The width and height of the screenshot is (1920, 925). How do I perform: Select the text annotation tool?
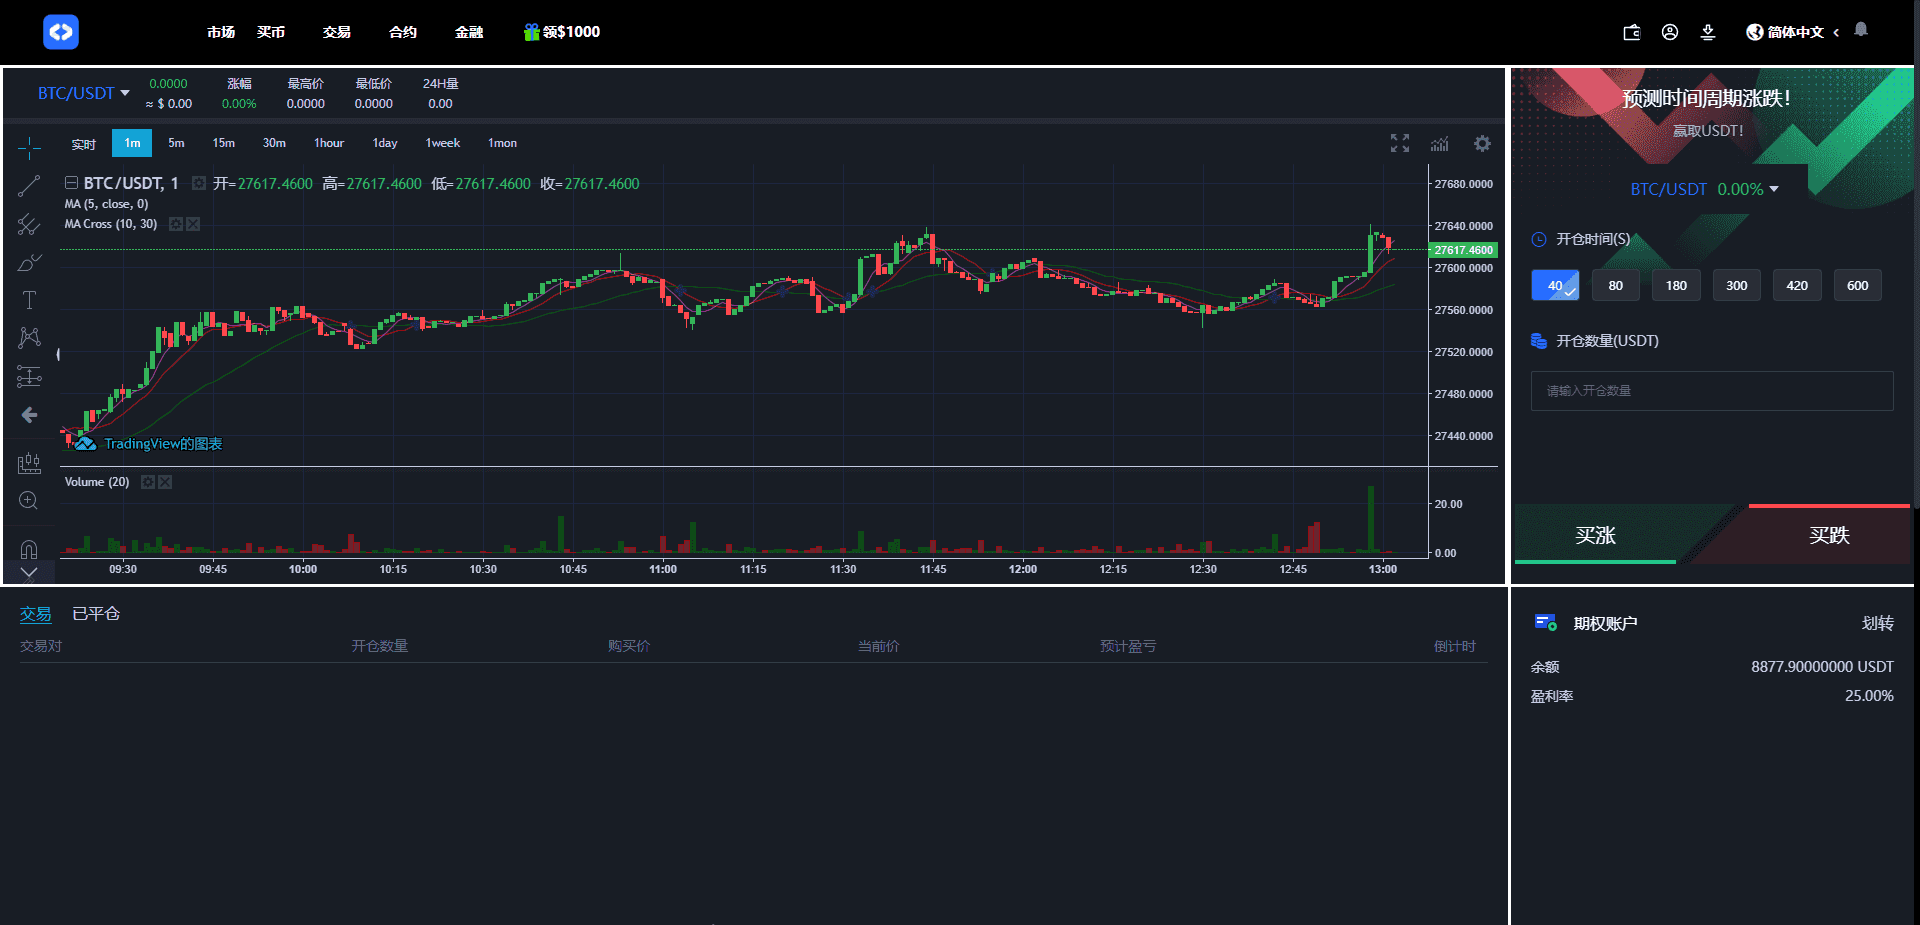29,300
